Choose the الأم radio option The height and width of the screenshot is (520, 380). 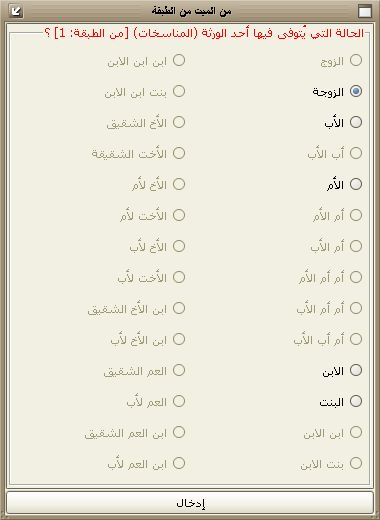356,184
